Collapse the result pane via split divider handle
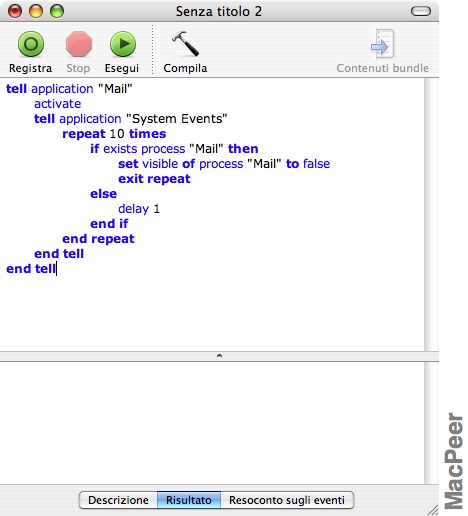This screenshot has height=516, width=468. coord(219,356)
